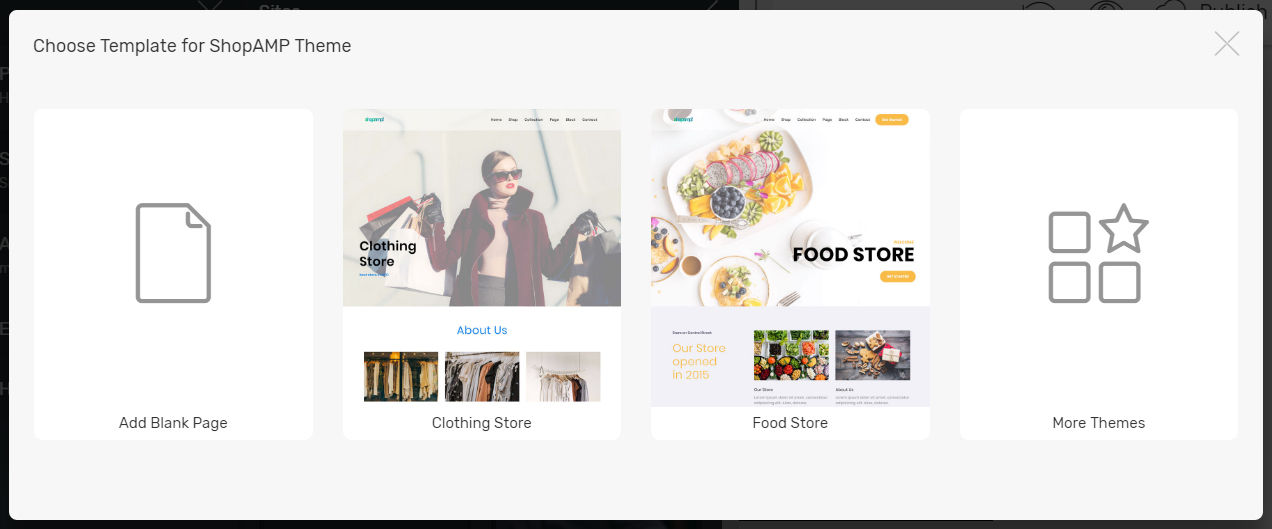Viewport: 1272px width, 529px height.
Task: Click the vegetables photo in Food Store preview
Action: click(x=791, y=355)
